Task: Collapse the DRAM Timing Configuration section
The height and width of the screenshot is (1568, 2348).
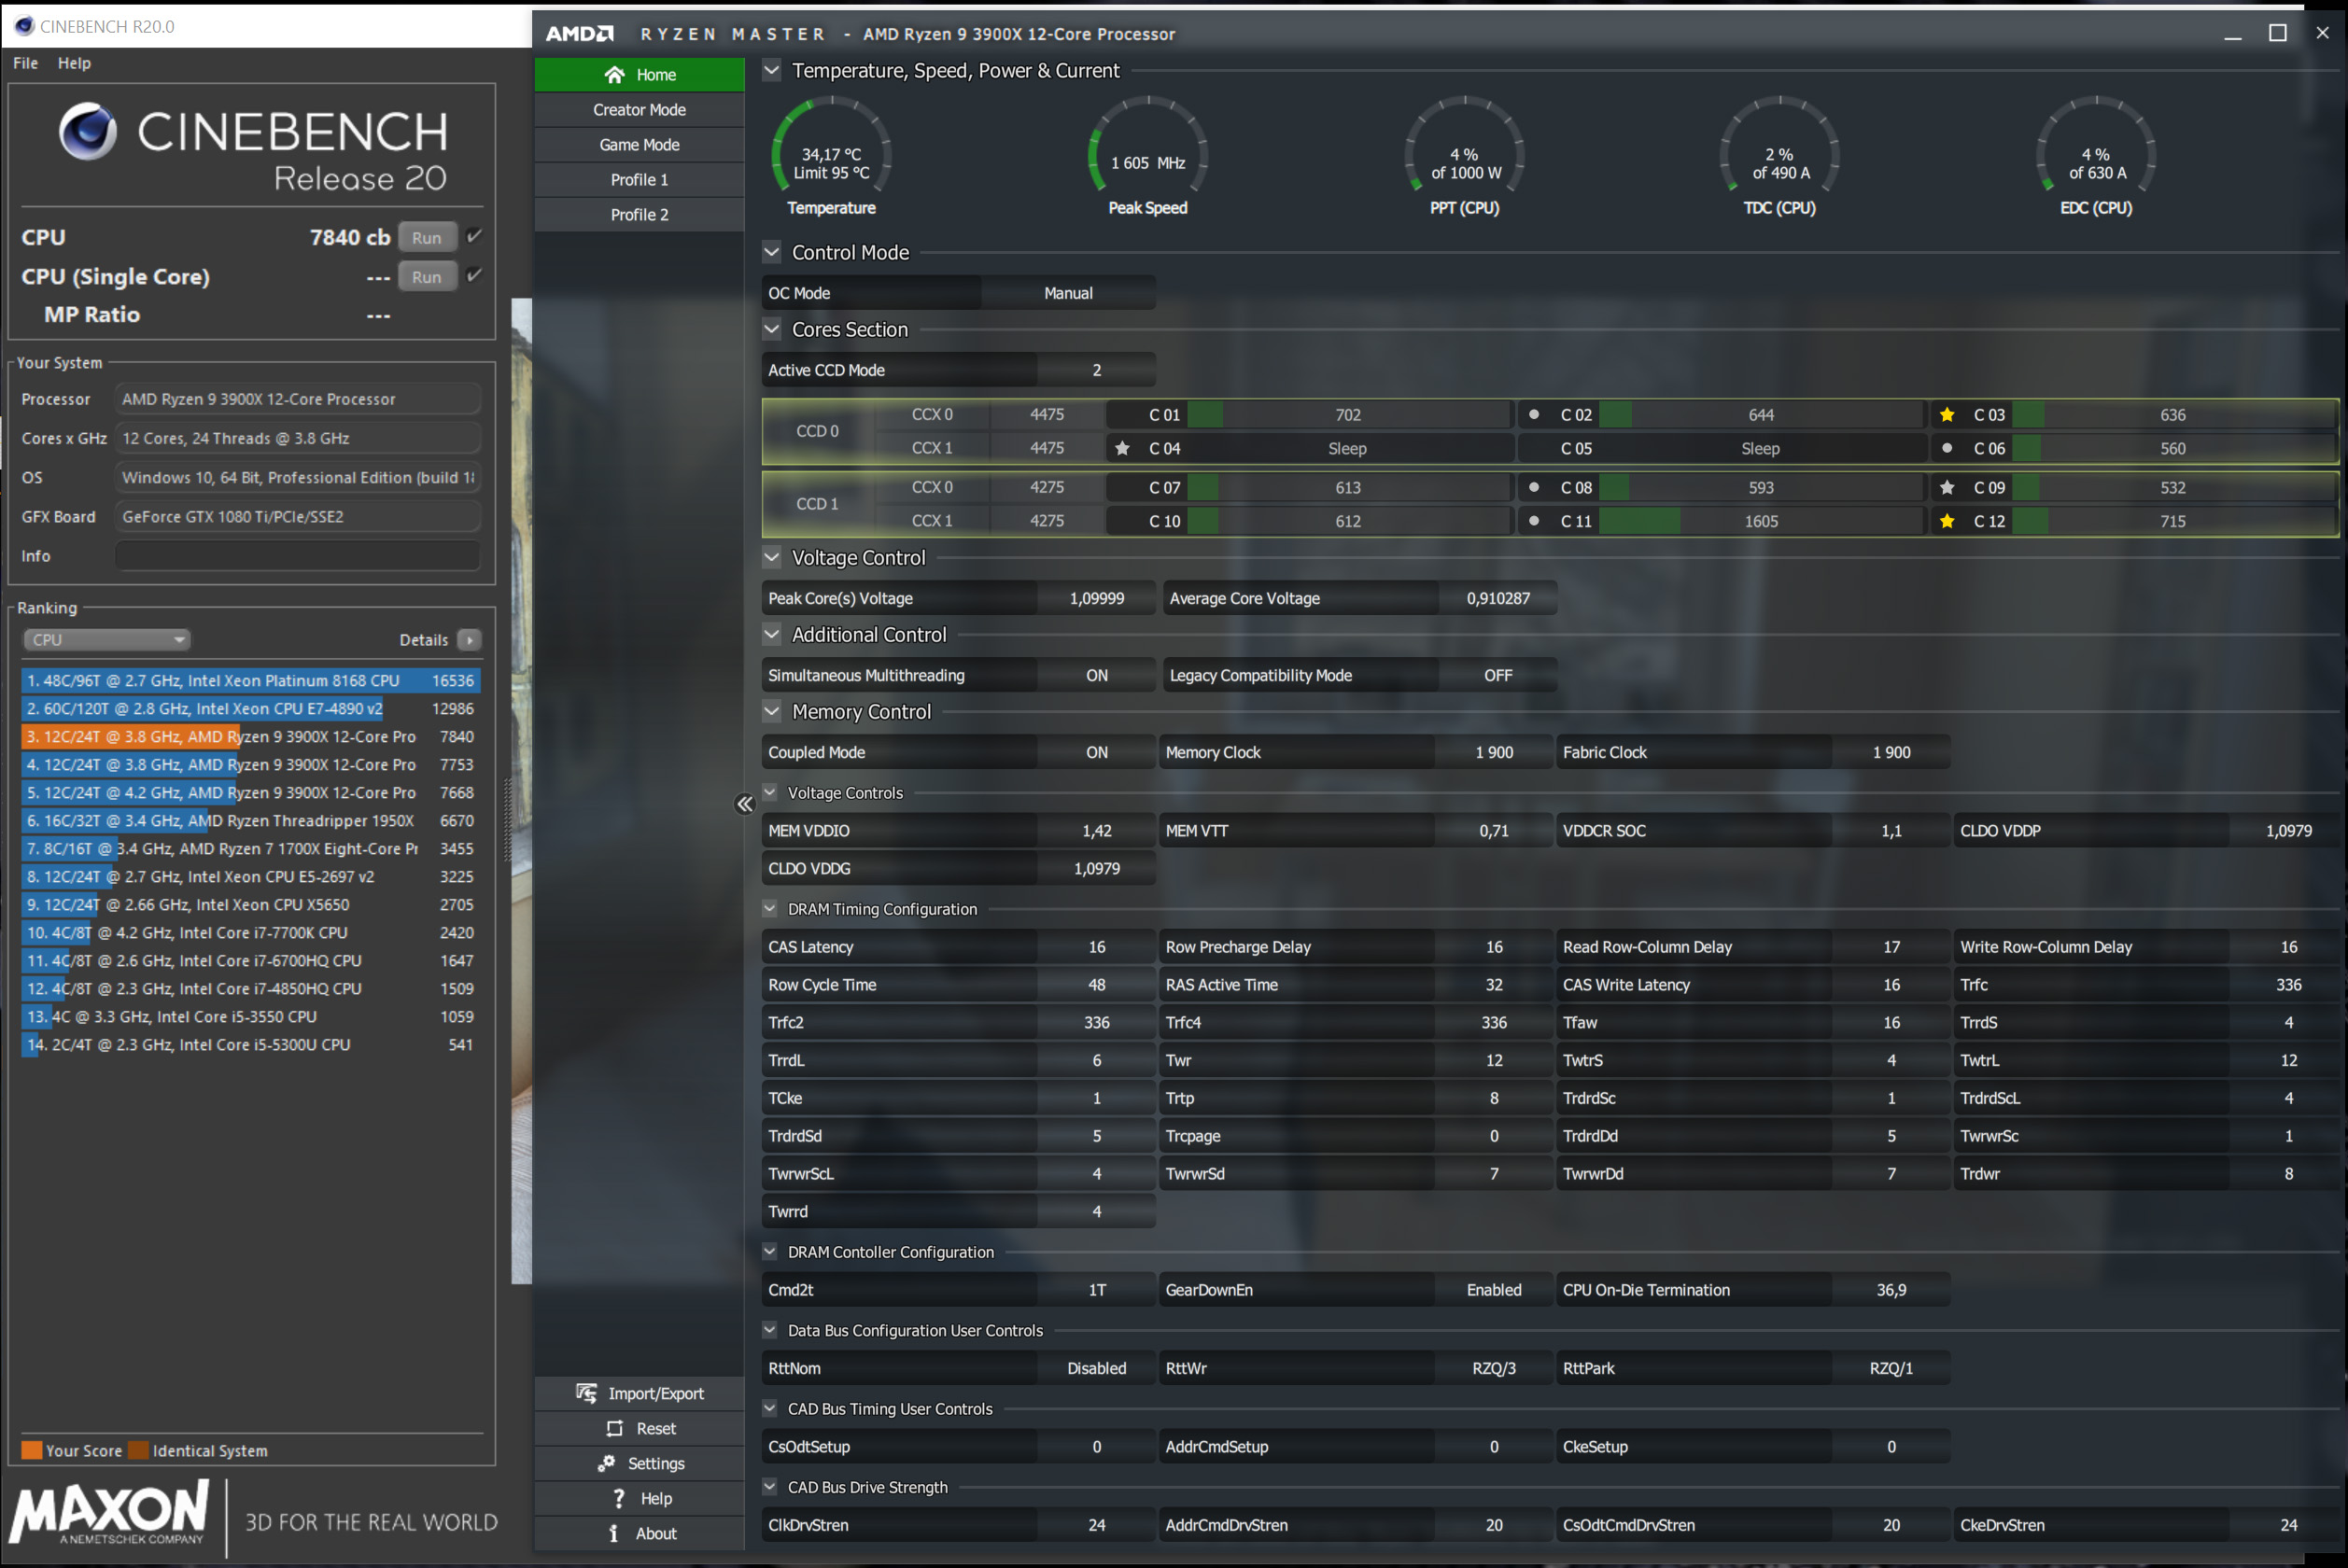Action: pyautogui.click(x=769, y=908)
